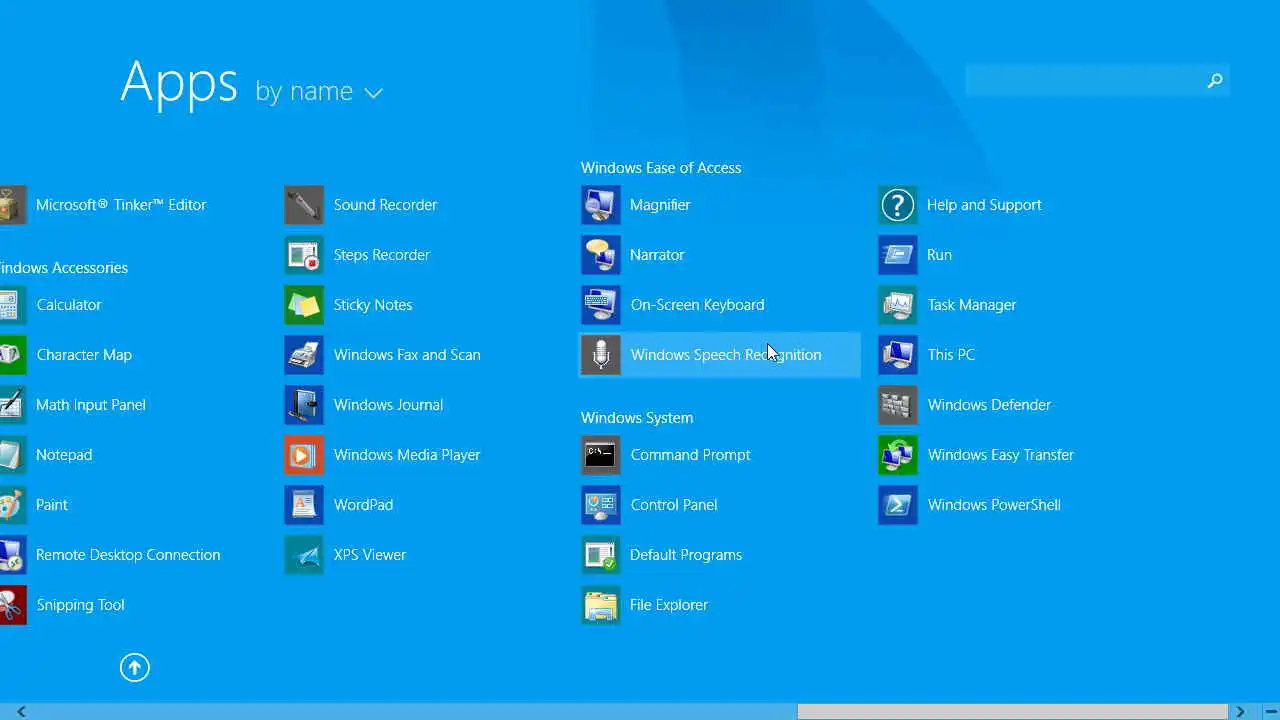Click the Windows Easy Transfer label
The height and width of the screenshot is (720, 1280).
pyautogui.click(x=1001, y=455)
